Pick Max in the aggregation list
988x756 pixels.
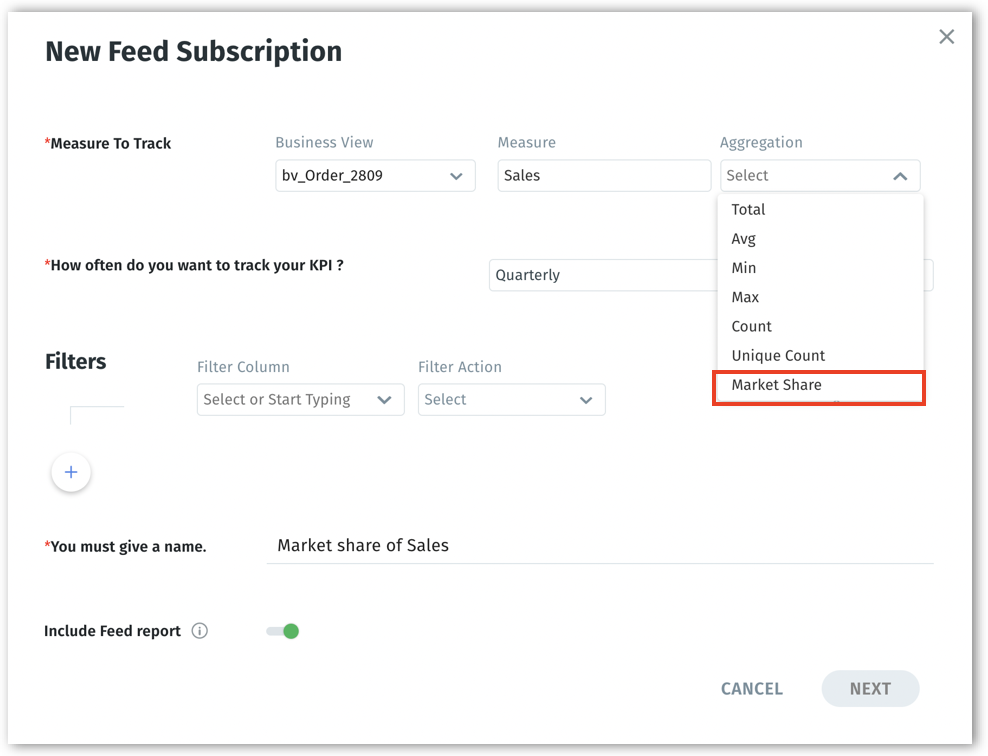[745, 297]
